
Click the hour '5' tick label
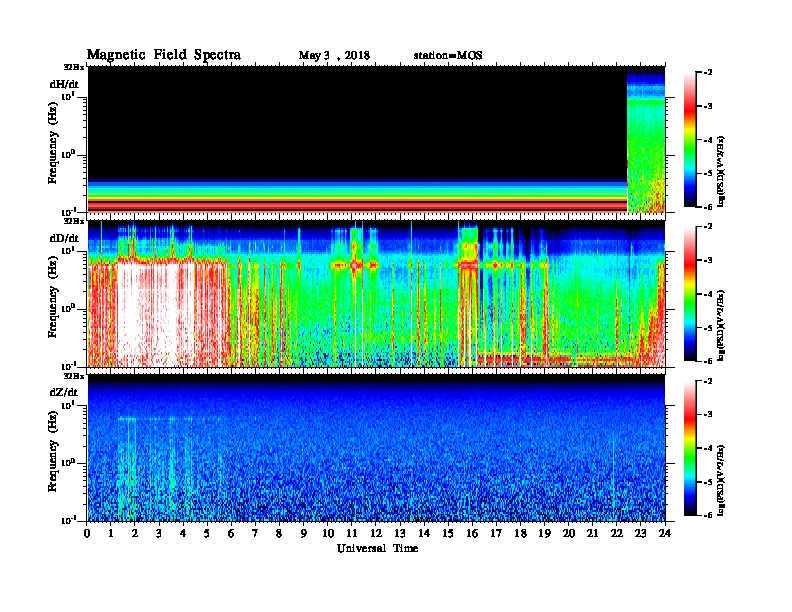click(207, 533)
